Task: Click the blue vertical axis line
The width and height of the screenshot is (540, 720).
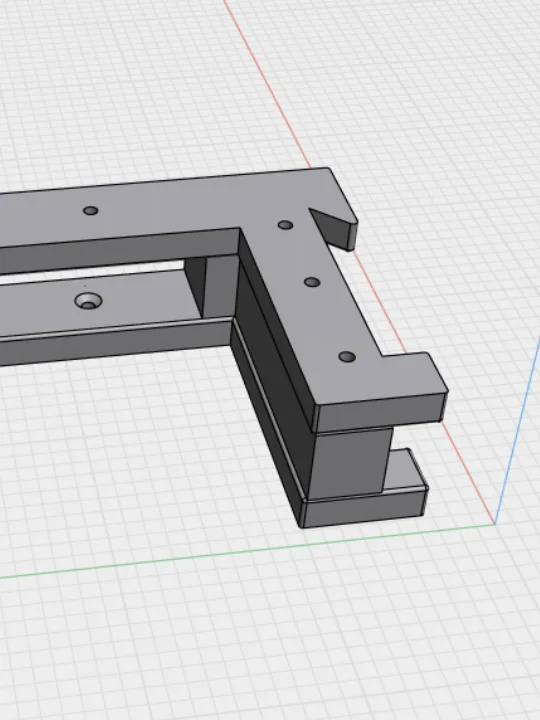Action: pos(517,431)
